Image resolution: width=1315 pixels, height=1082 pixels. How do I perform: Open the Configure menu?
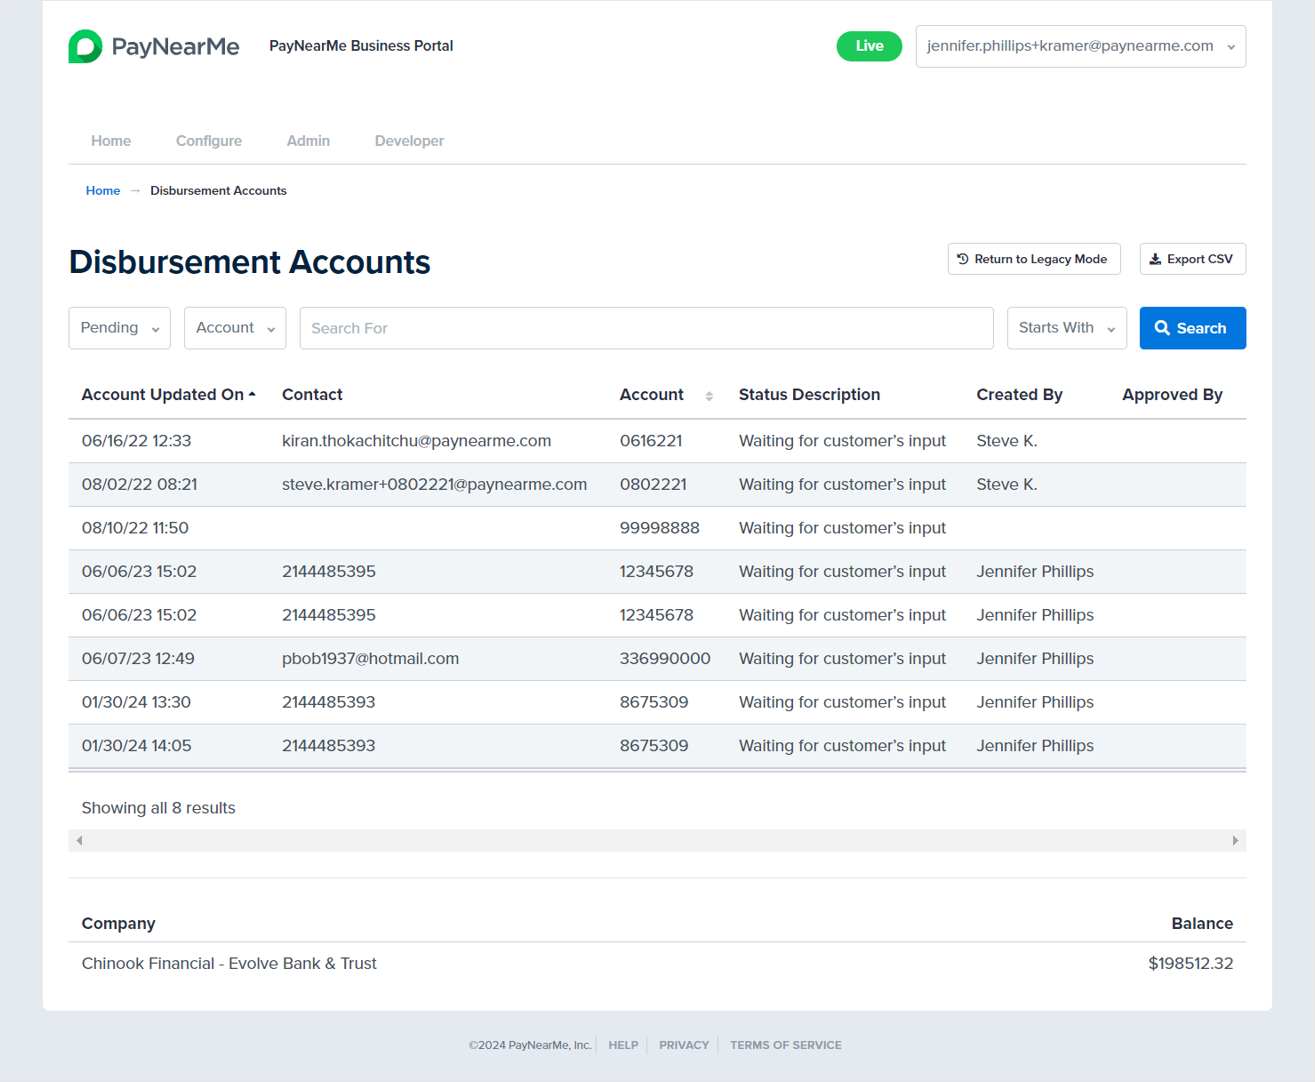(x=209, y=141)
